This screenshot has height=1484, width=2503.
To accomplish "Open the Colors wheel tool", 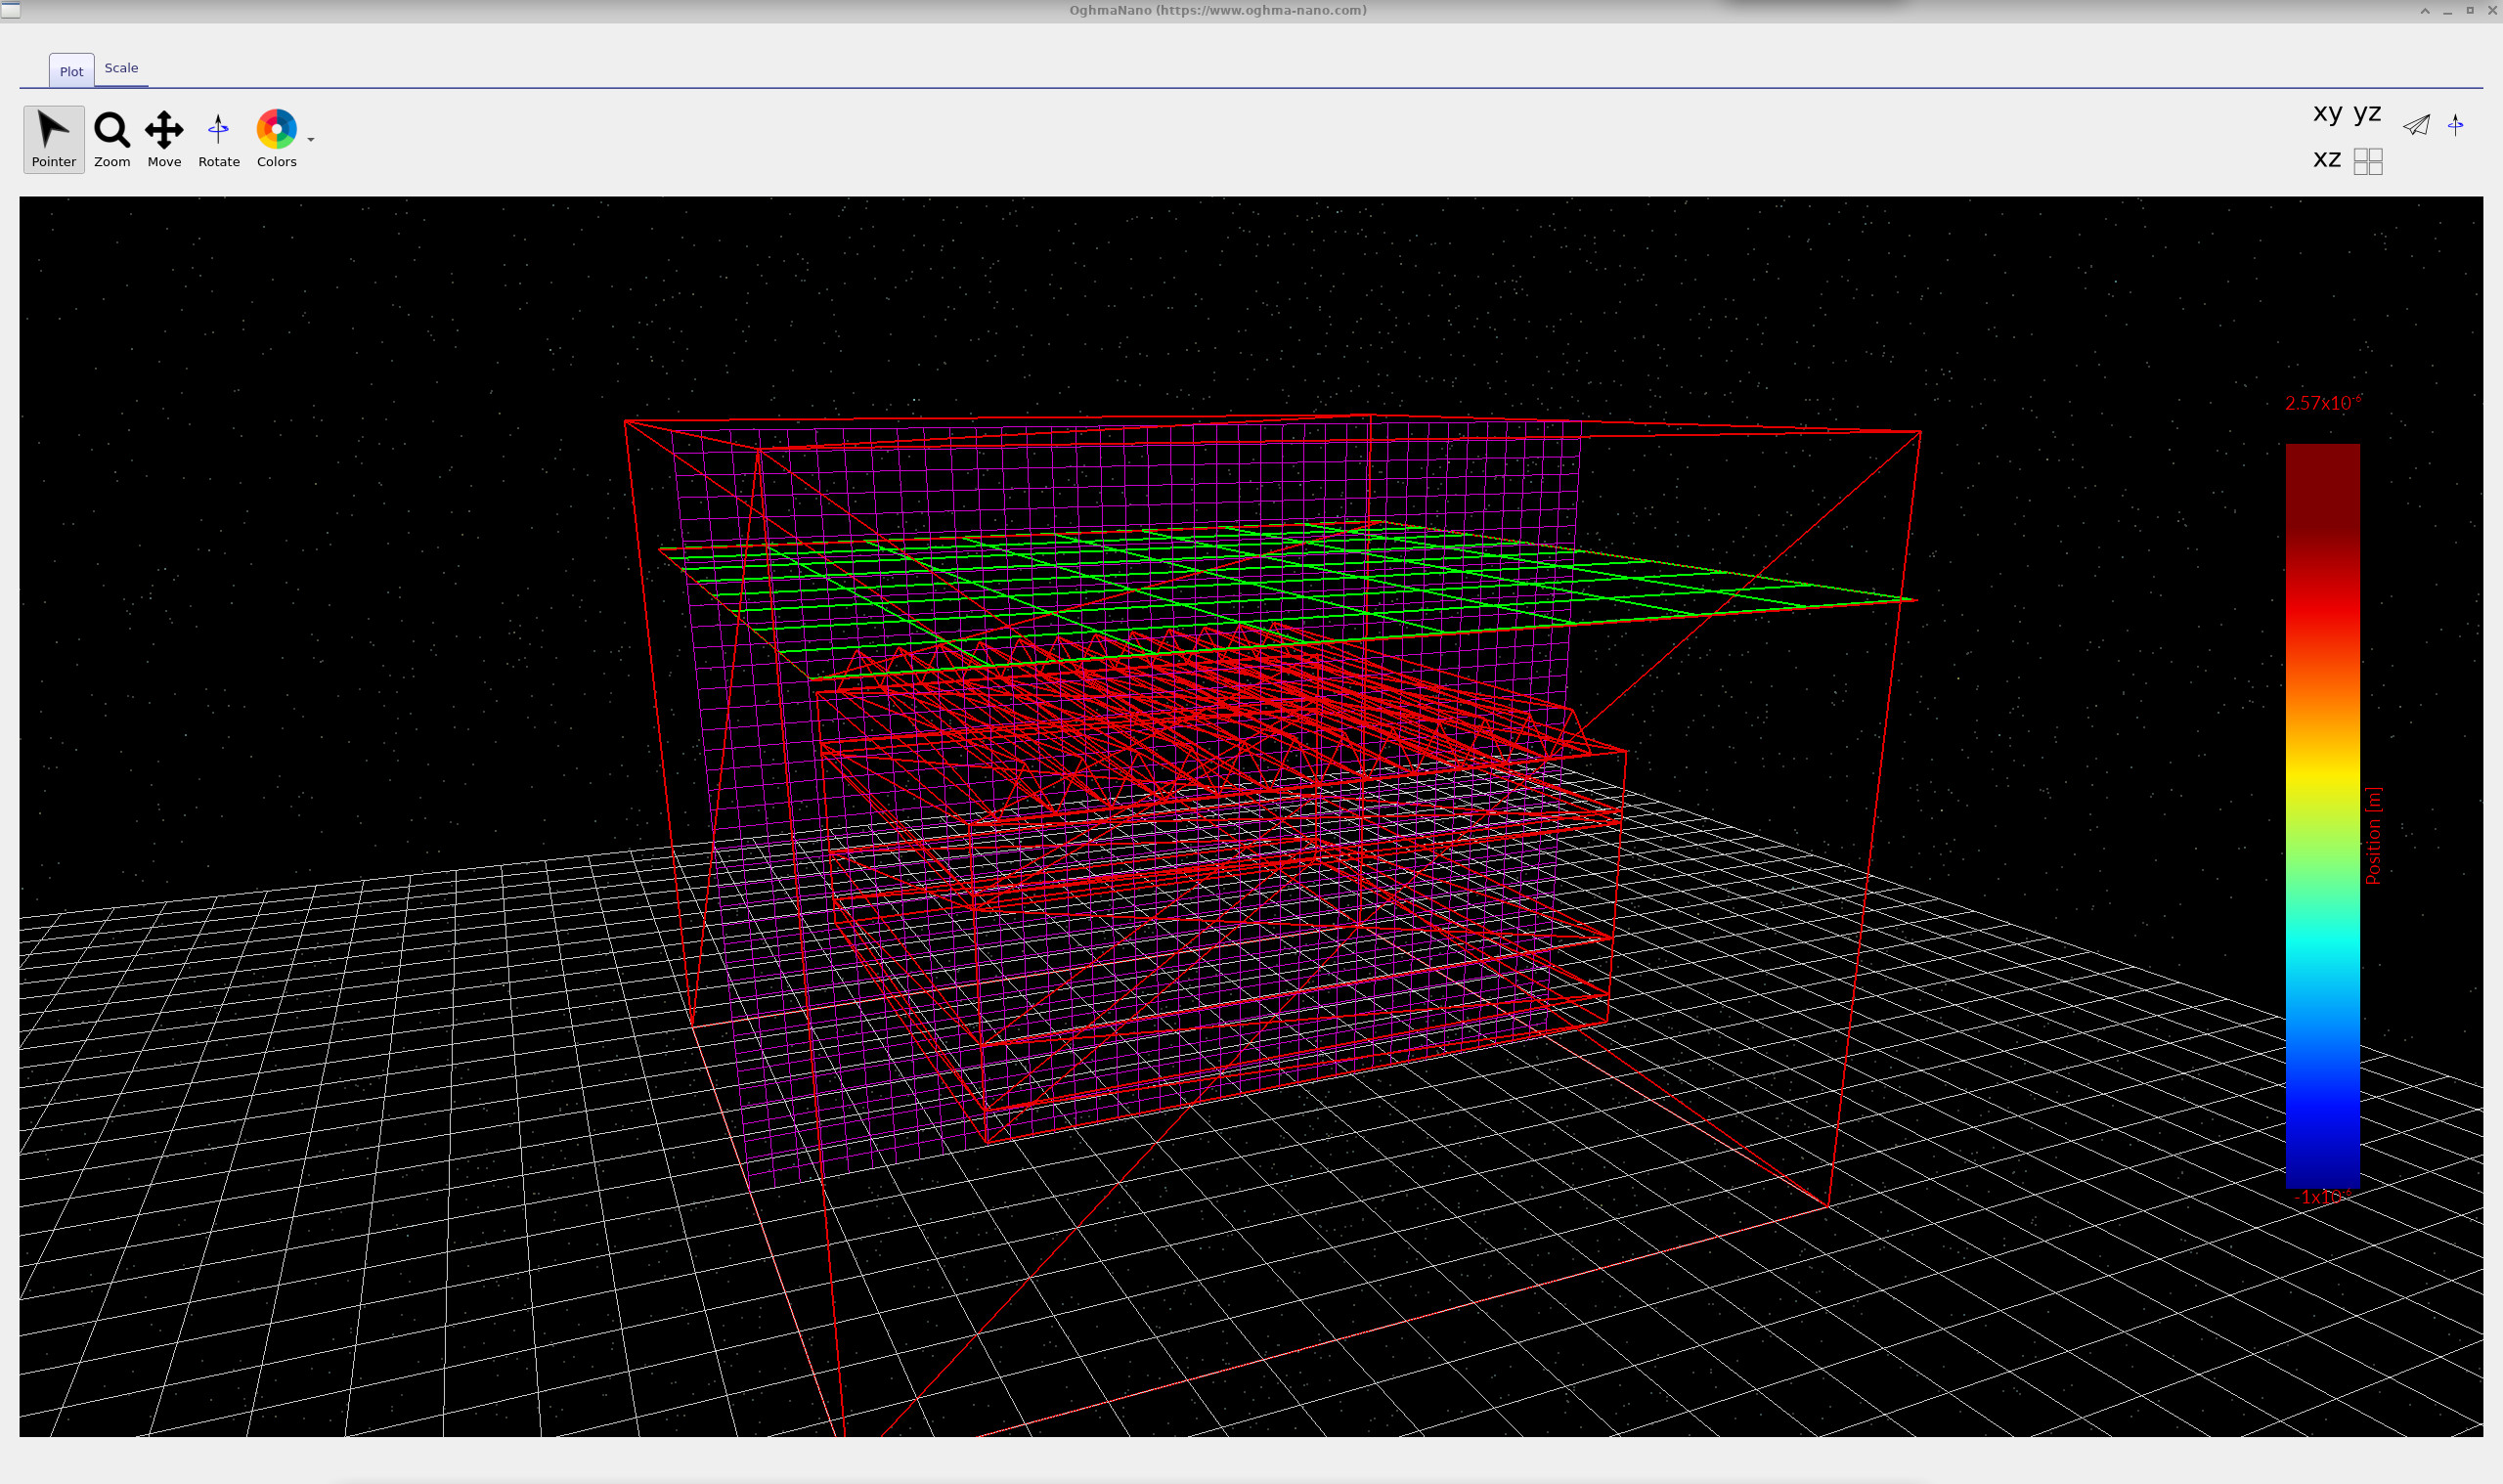I will pos(276,139).
